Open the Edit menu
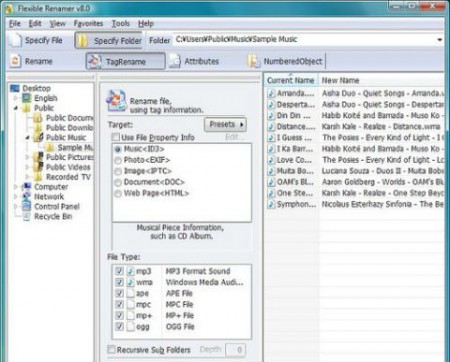 pos(35,24)
